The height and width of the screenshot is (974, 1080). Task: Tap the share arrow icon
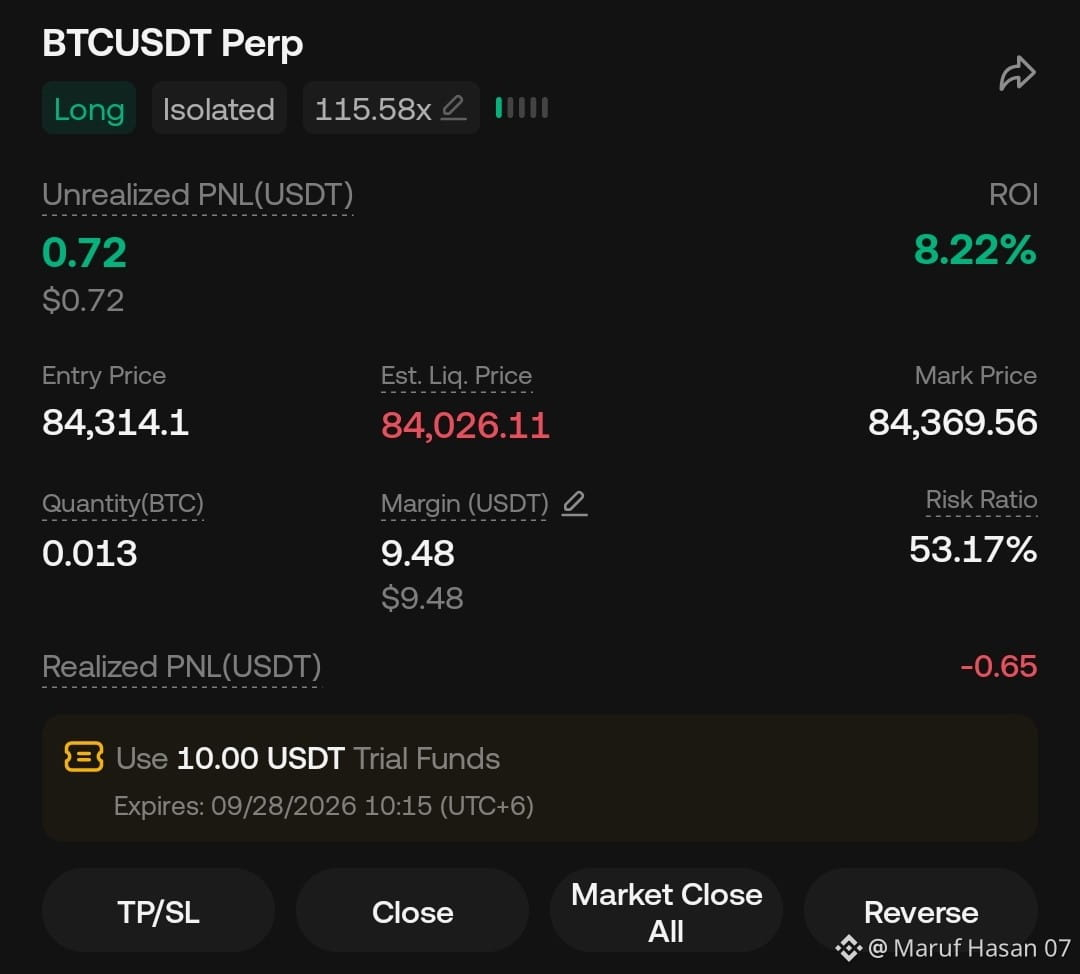pyautogui.click(x=1017, y=74)
